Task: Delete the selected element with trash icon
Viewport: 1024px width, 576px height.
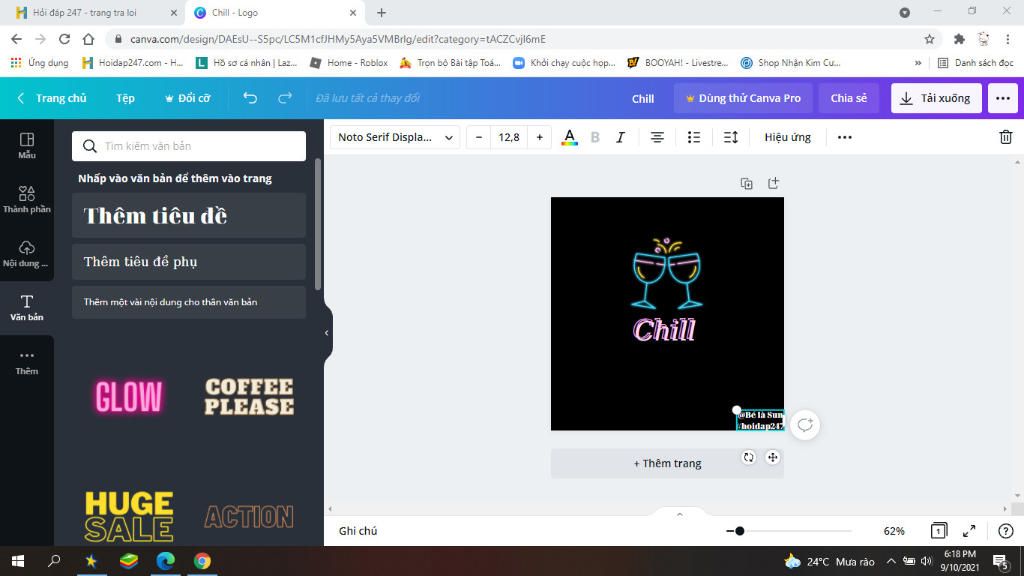Action: (1006, 137)
